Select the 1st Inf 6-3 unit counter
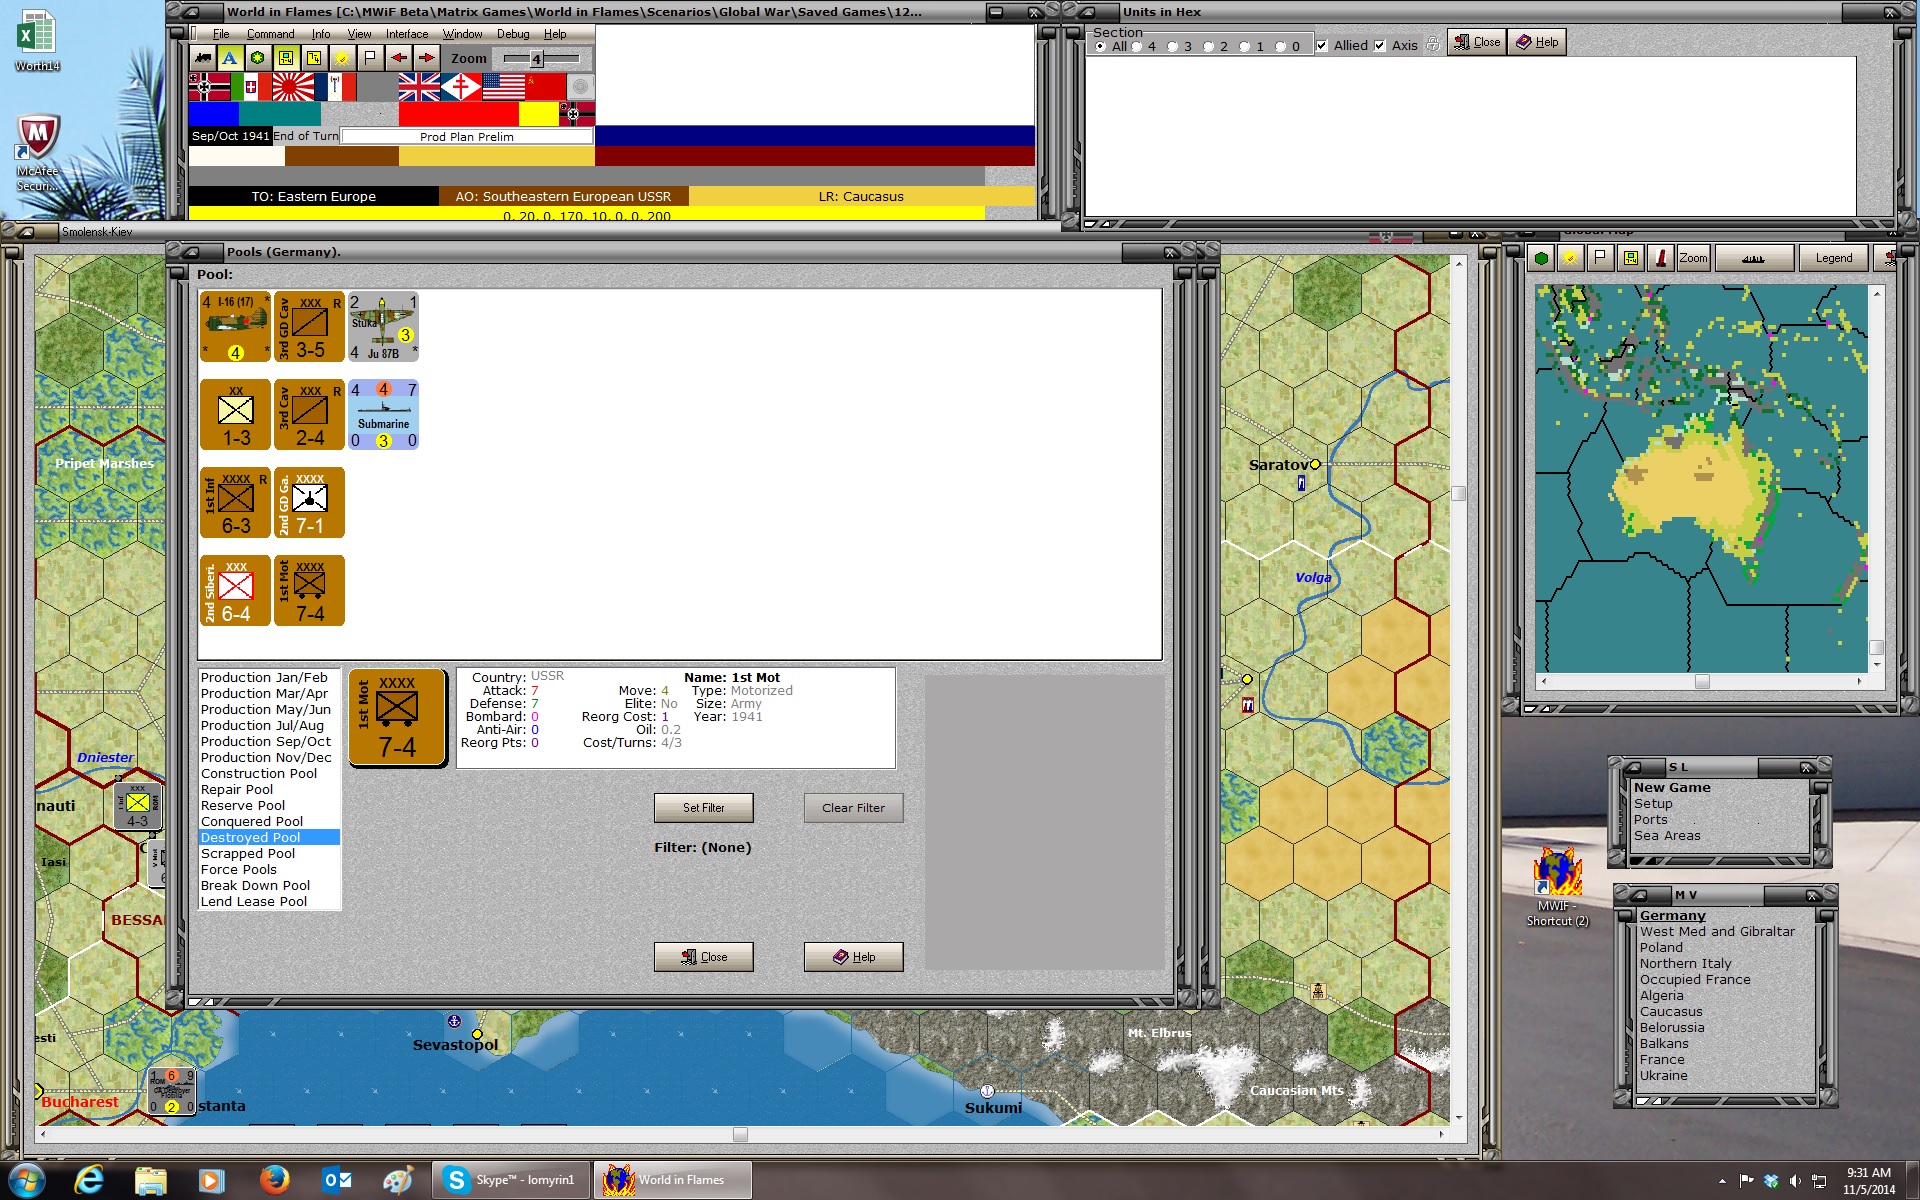Image resolution: width=1920 pixels, height=1200 pixels. click(236, 502)
